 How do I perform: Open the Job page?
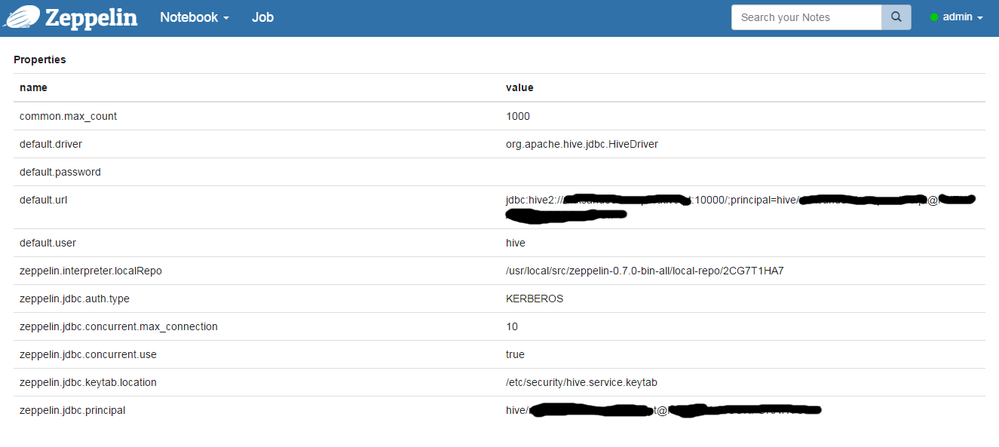(262, 17)
